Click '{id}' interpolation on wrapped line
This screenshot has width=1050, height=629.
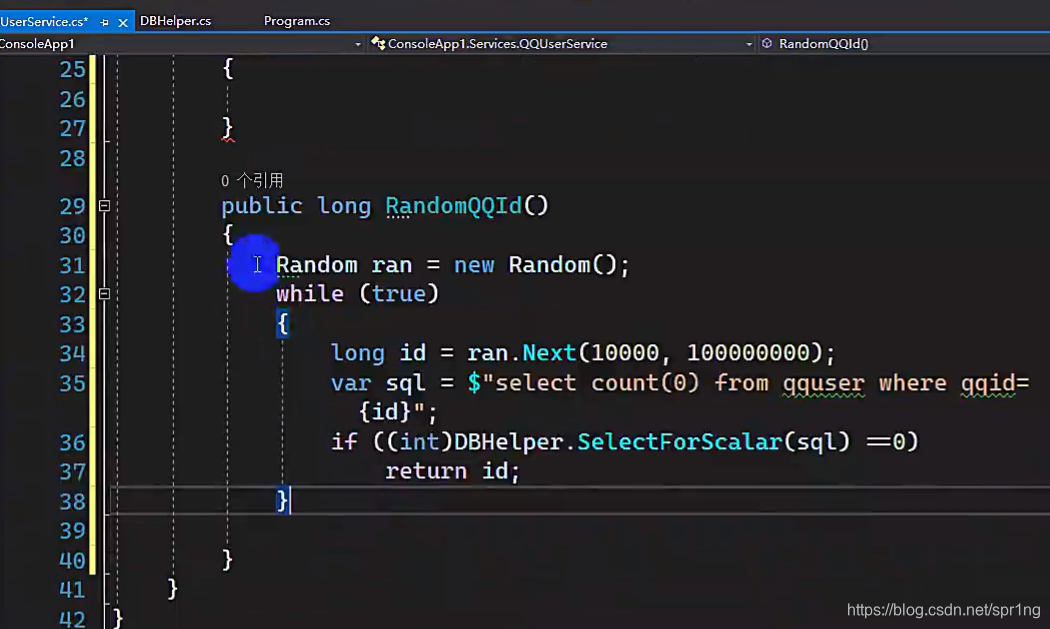(x=385, y=412)
